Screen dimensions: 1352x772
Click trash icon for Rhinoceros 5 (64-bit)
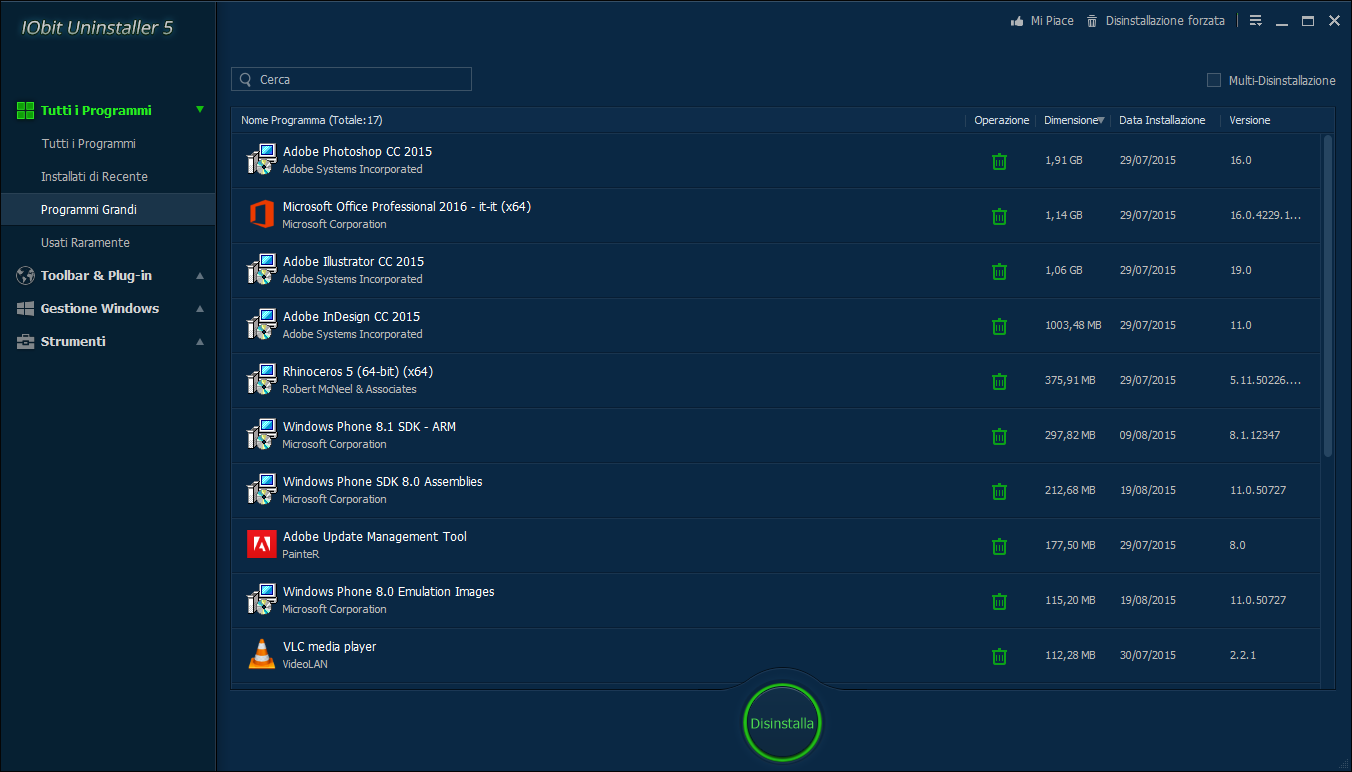pos(999,381)
